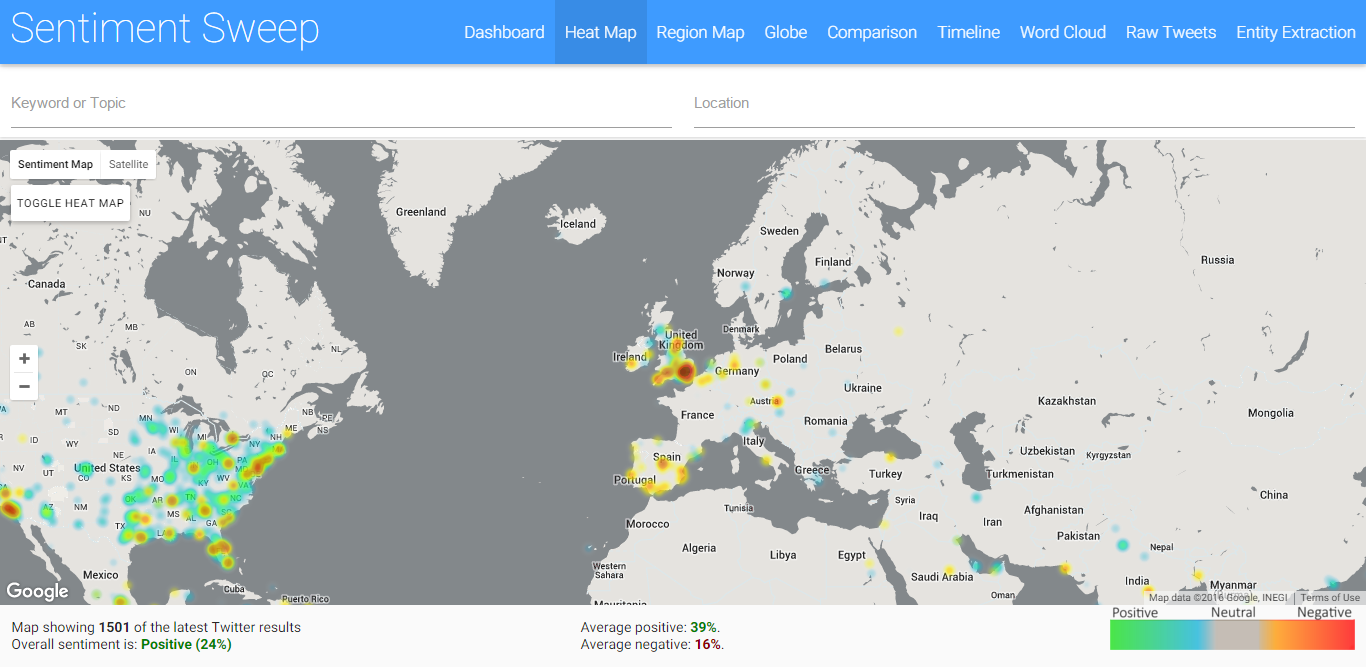Focus the Location input field
Viewport: 1366px width, 667px height.
point(1023,104)
